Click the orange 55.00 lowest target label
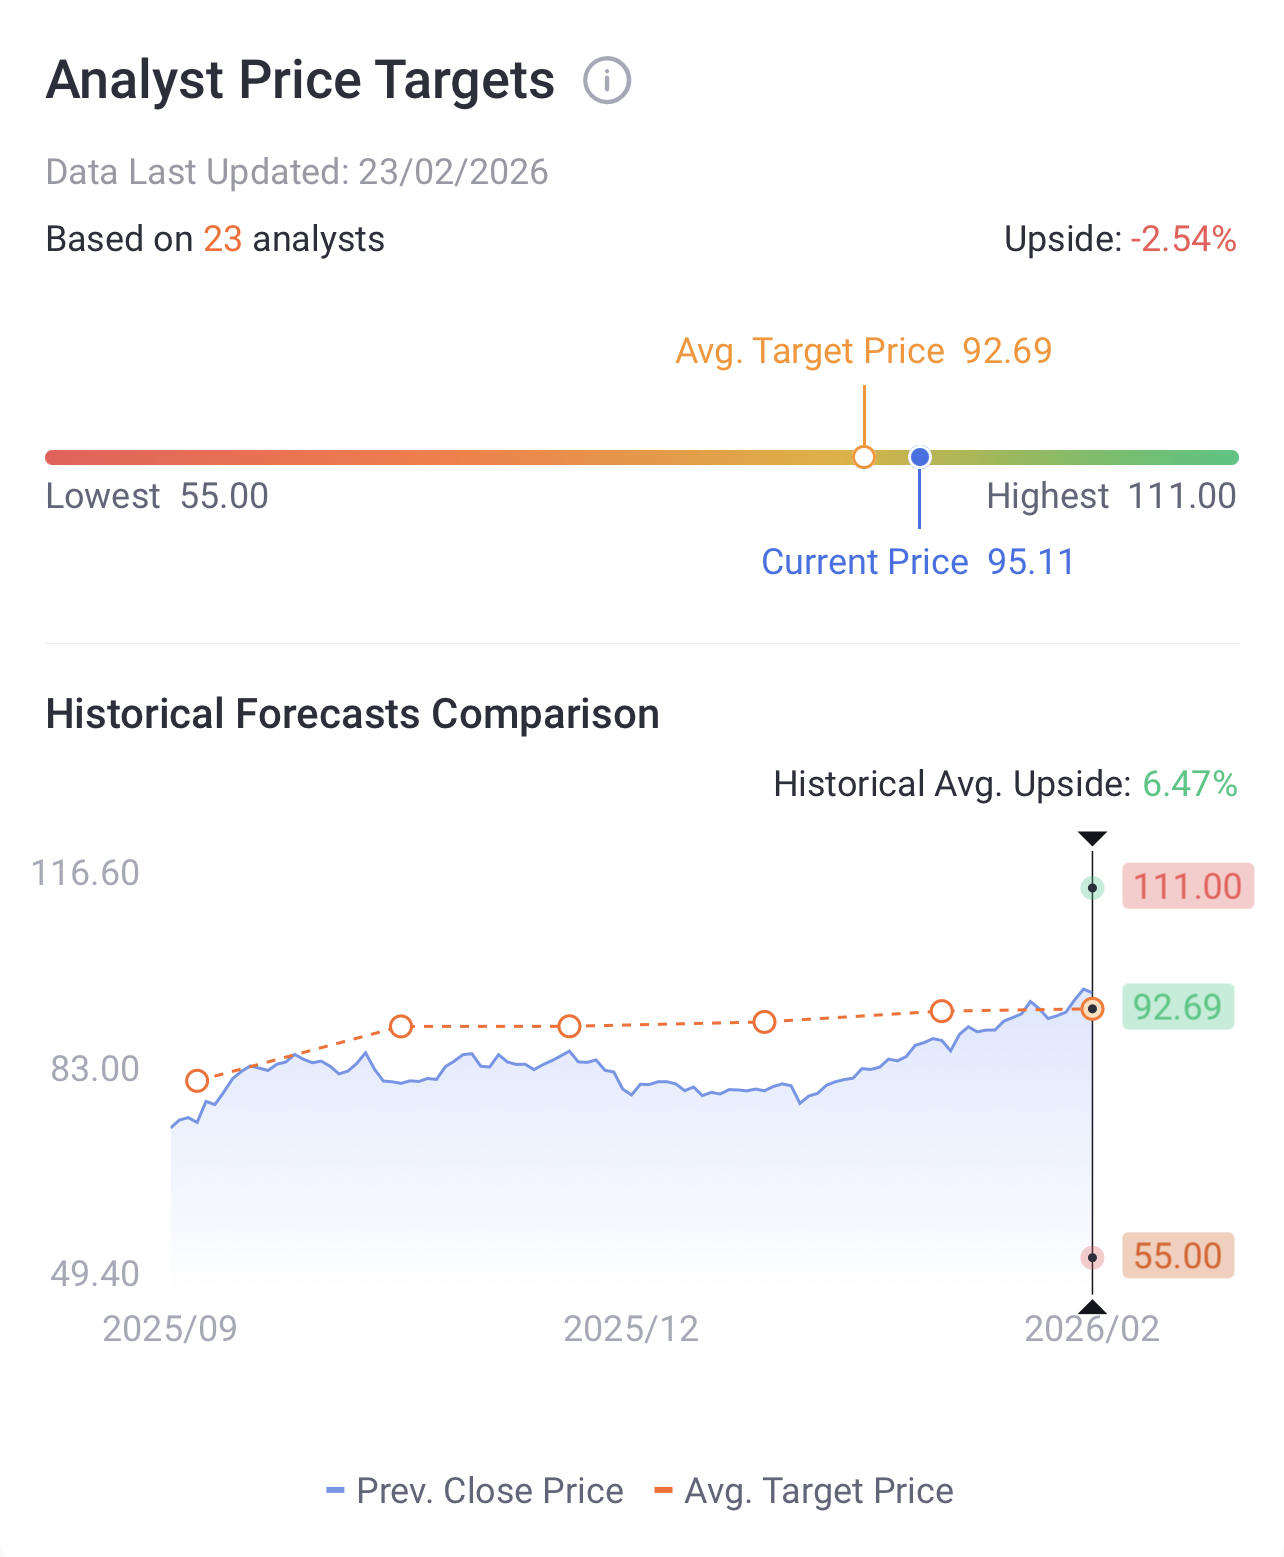The height and width of the screenshot is (1557, 1284). pos(1177,1256)
